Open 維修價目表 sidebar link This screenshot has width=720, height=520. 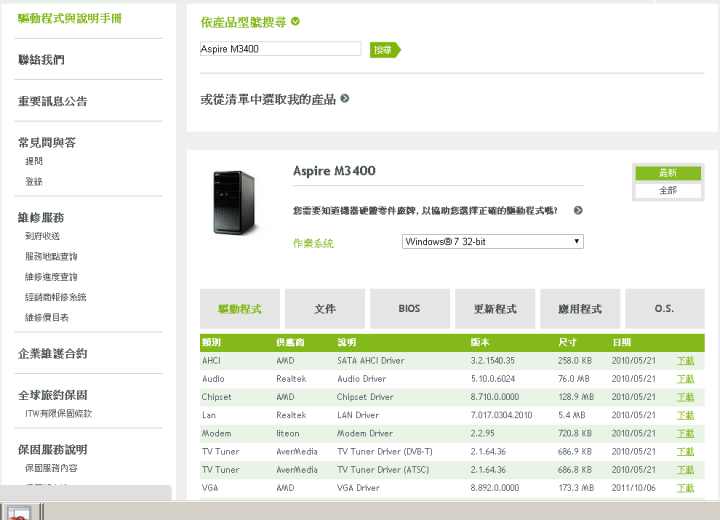click(x=47, y=317)
